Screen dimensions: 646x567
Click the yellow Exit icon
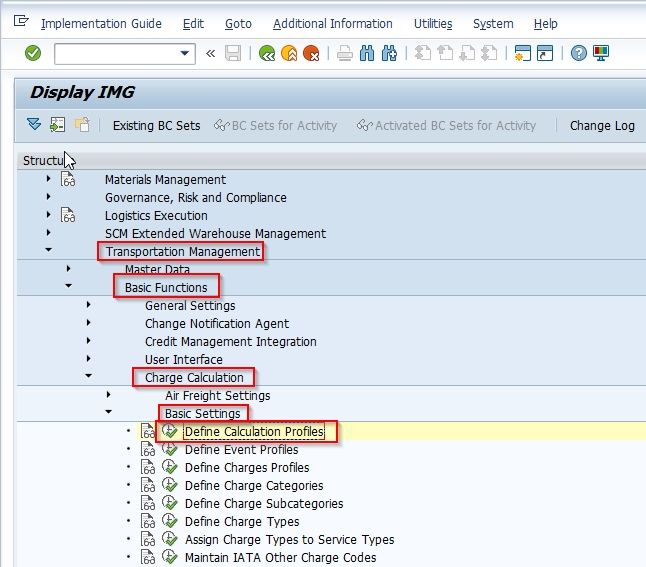coord(289,53)
